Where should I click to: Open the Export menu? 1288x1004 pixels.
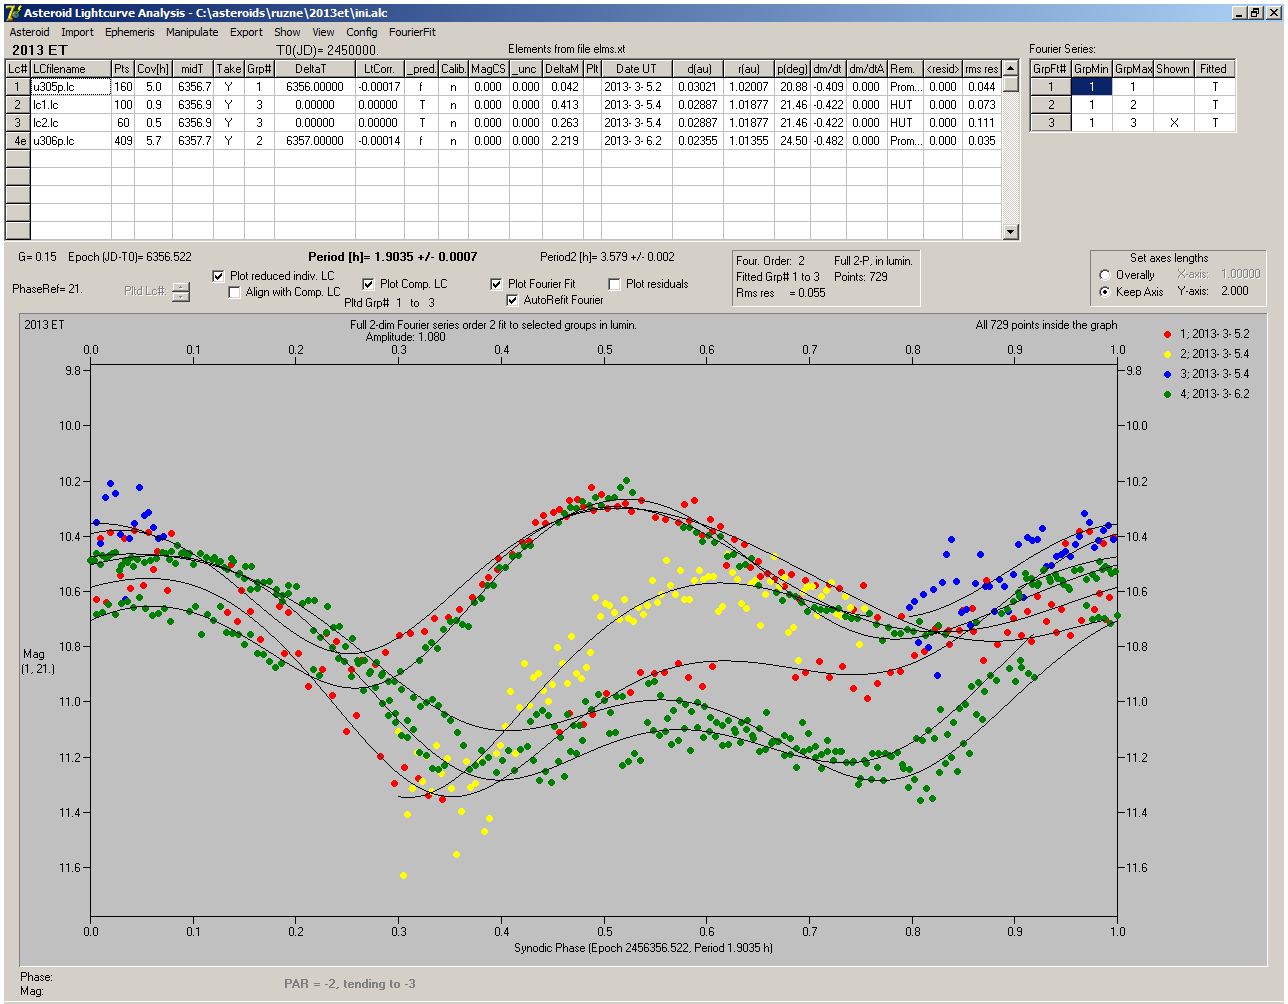pos(246,32)
